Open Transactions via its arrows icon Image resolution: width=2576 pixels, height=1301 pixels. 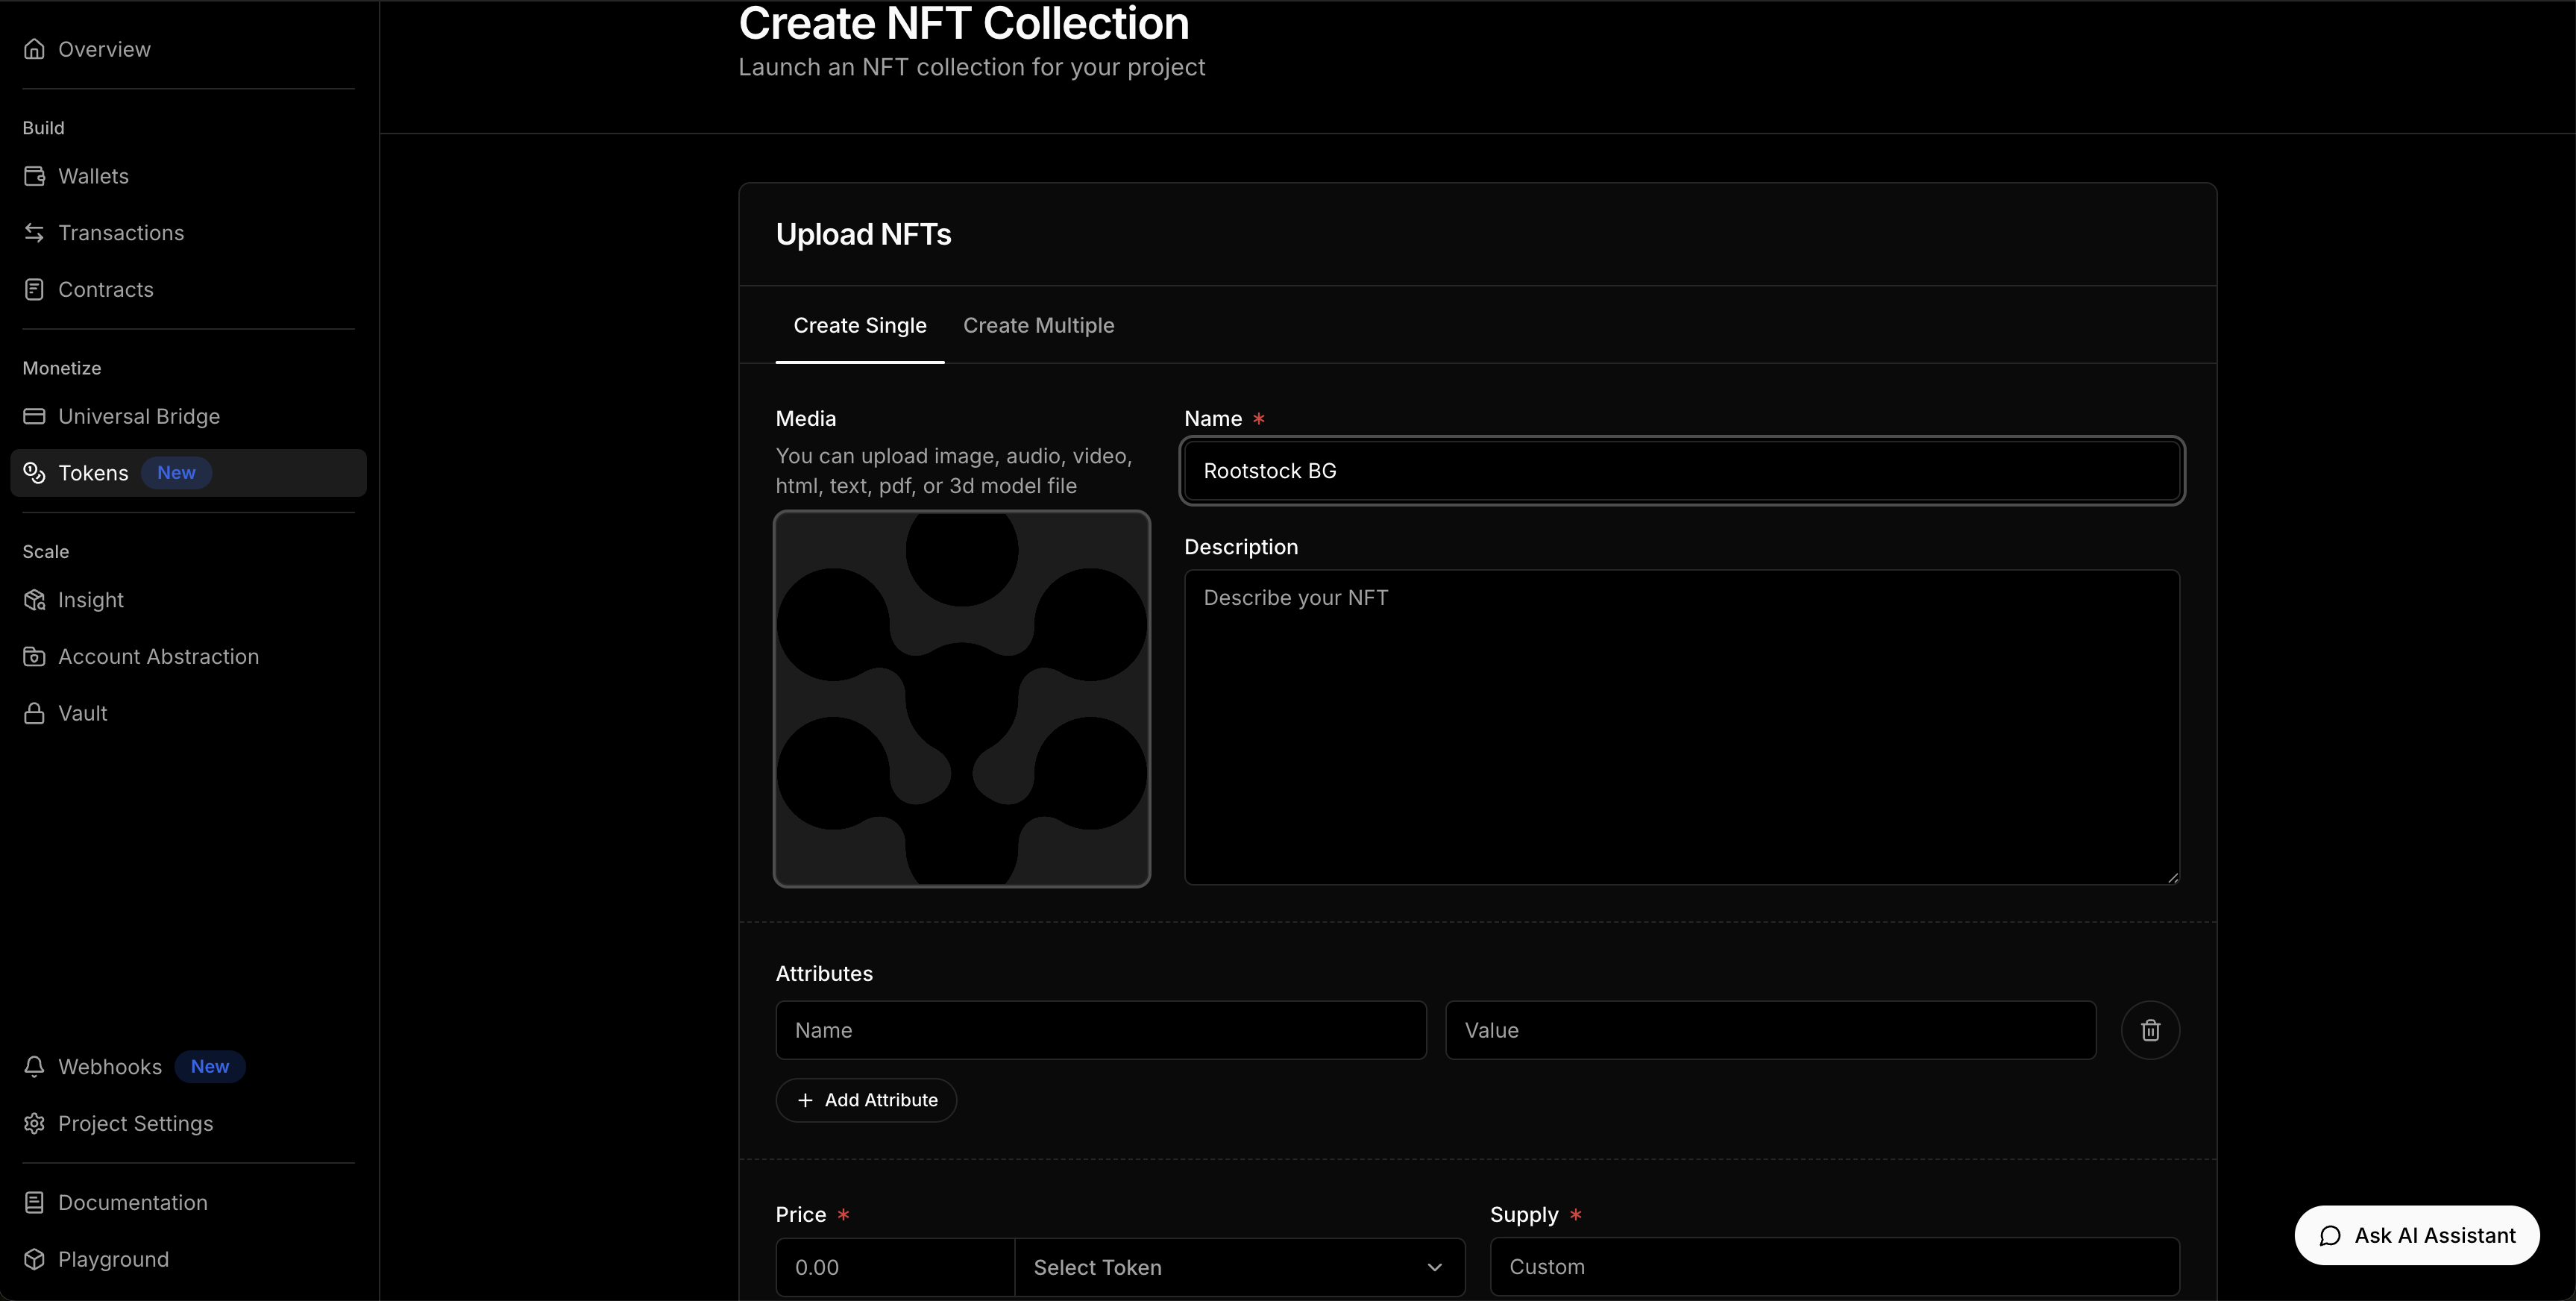34,233
